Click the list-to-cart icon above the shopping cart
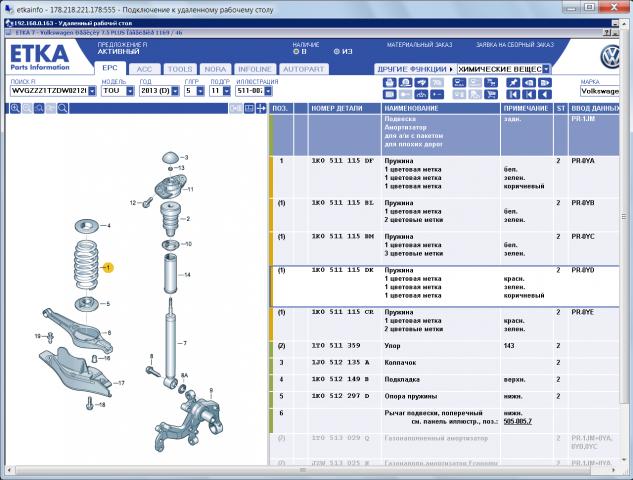The image size is (633, 480). (x=491, y=83)
